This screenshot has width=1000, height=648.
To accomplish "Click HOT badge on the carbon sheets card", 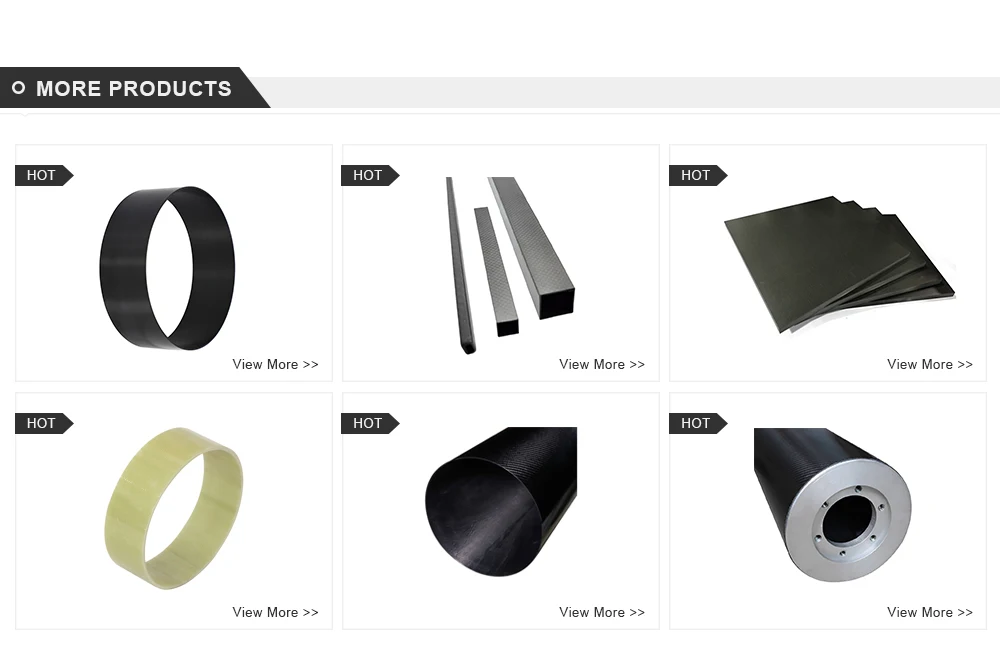I will click(698, 175).
